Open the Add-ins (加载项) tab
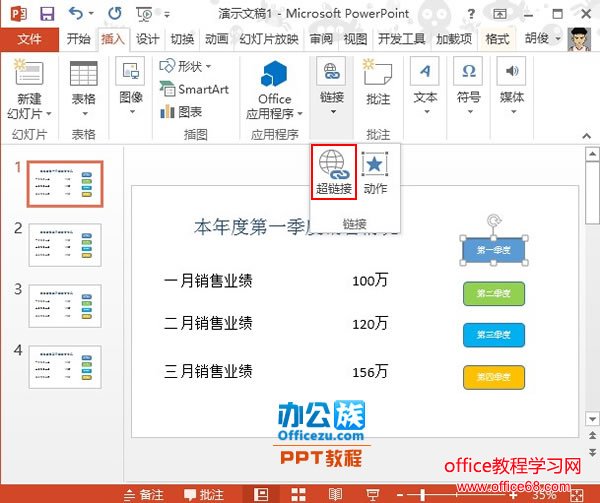600x503 pixels. [454, 39]
